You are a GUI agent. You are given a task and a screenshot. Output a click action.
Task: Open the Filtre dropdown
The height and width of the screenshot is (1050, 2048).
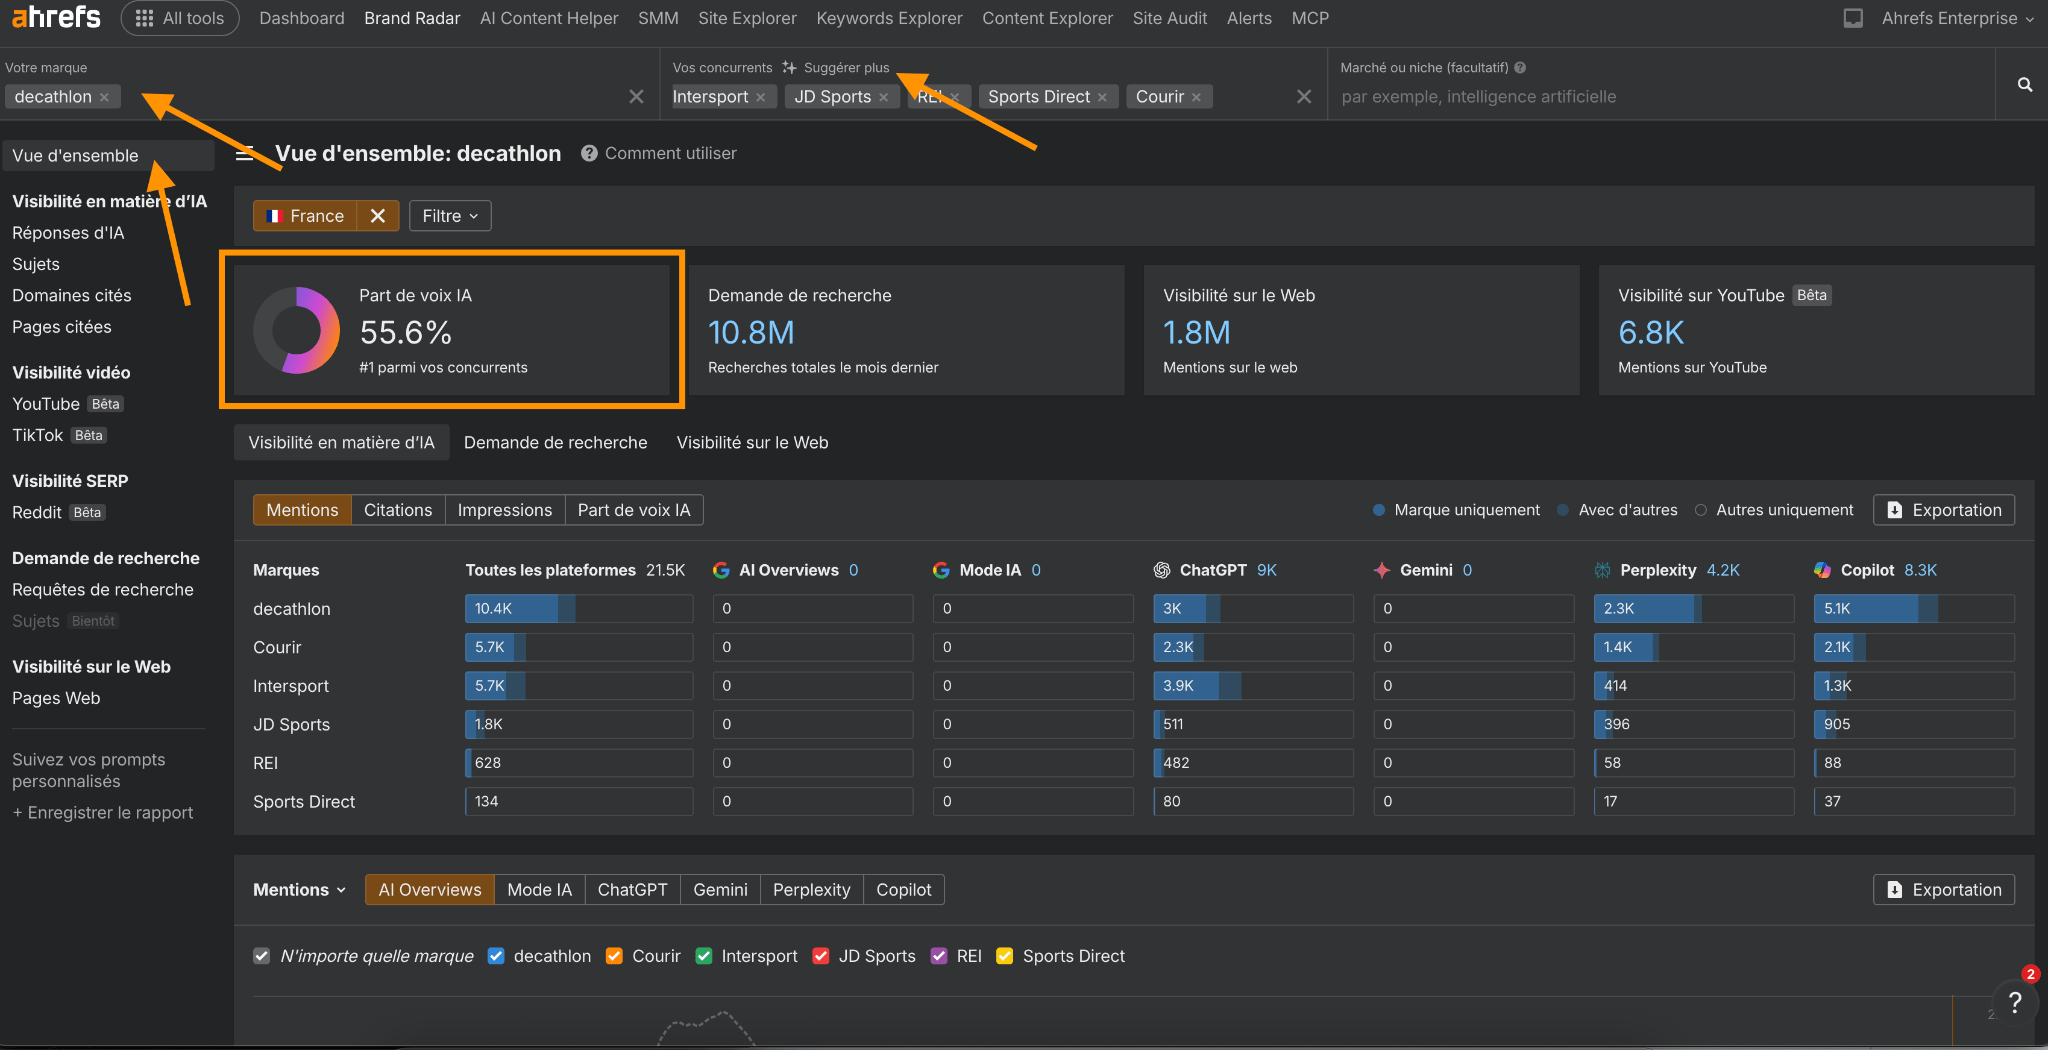click(x=450, y=216)
